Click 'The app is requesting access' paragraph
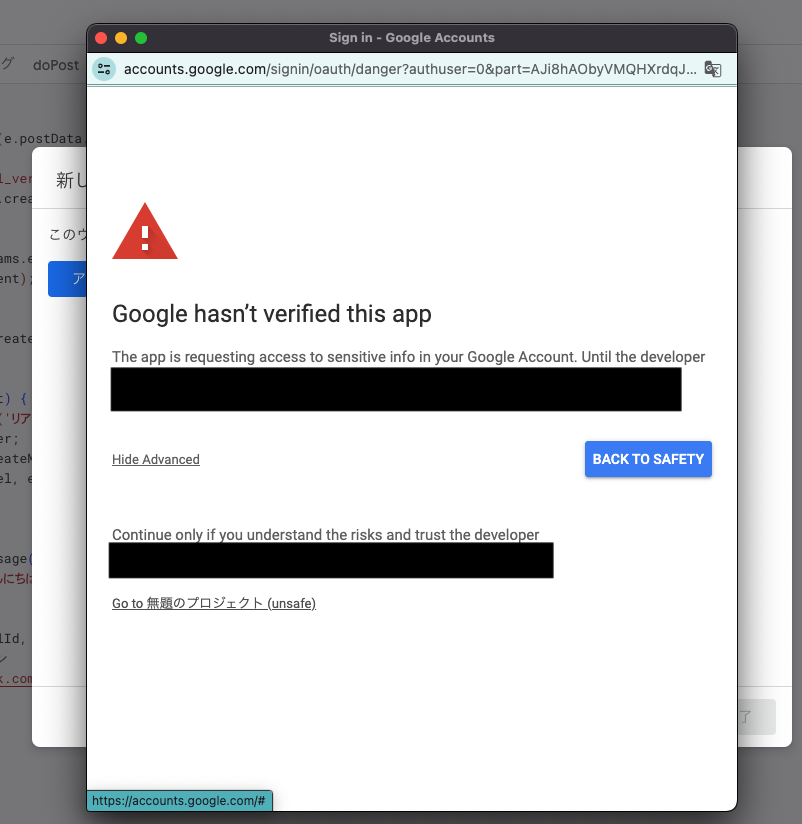 pos(408,357)
